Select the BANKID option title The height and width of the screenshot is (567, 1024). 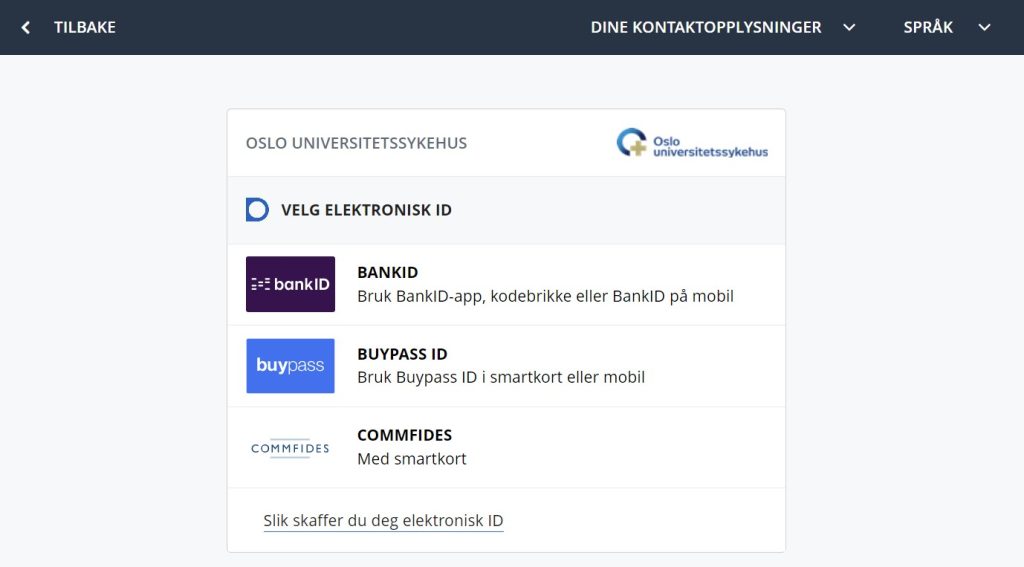point(387,273)
